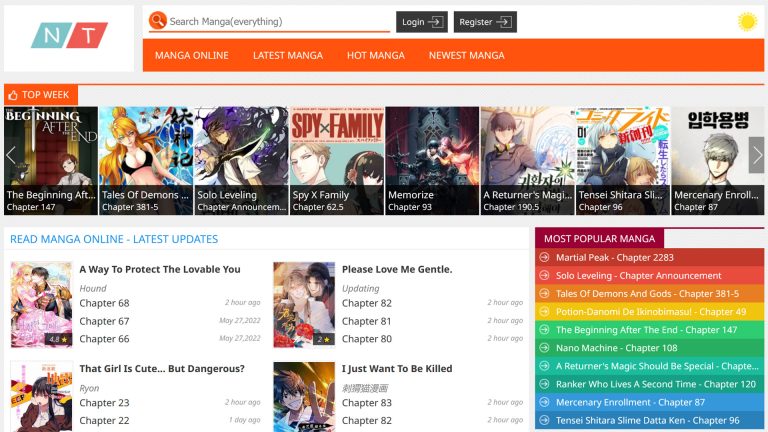Click the NT site logo
The image size is (768, 432).
coord(69,35)
